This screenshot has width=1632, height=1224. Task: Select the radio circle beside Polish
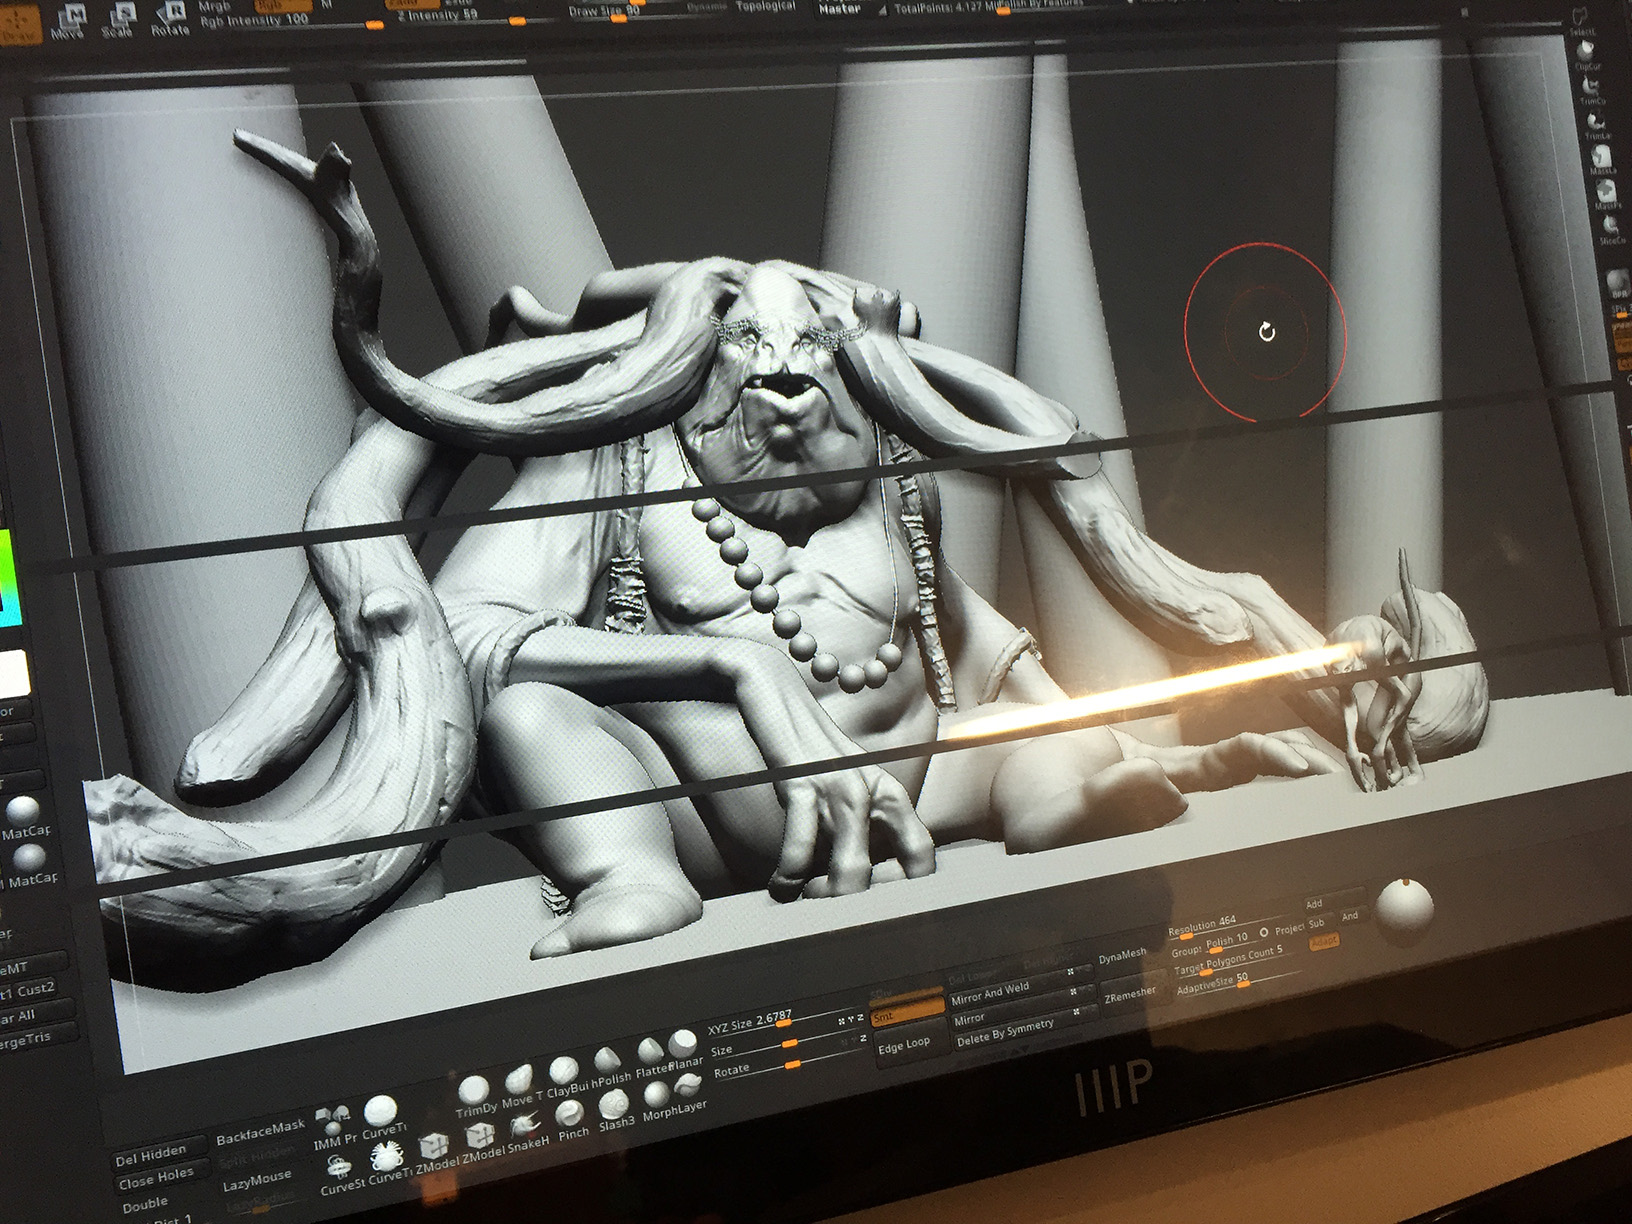1263,932
